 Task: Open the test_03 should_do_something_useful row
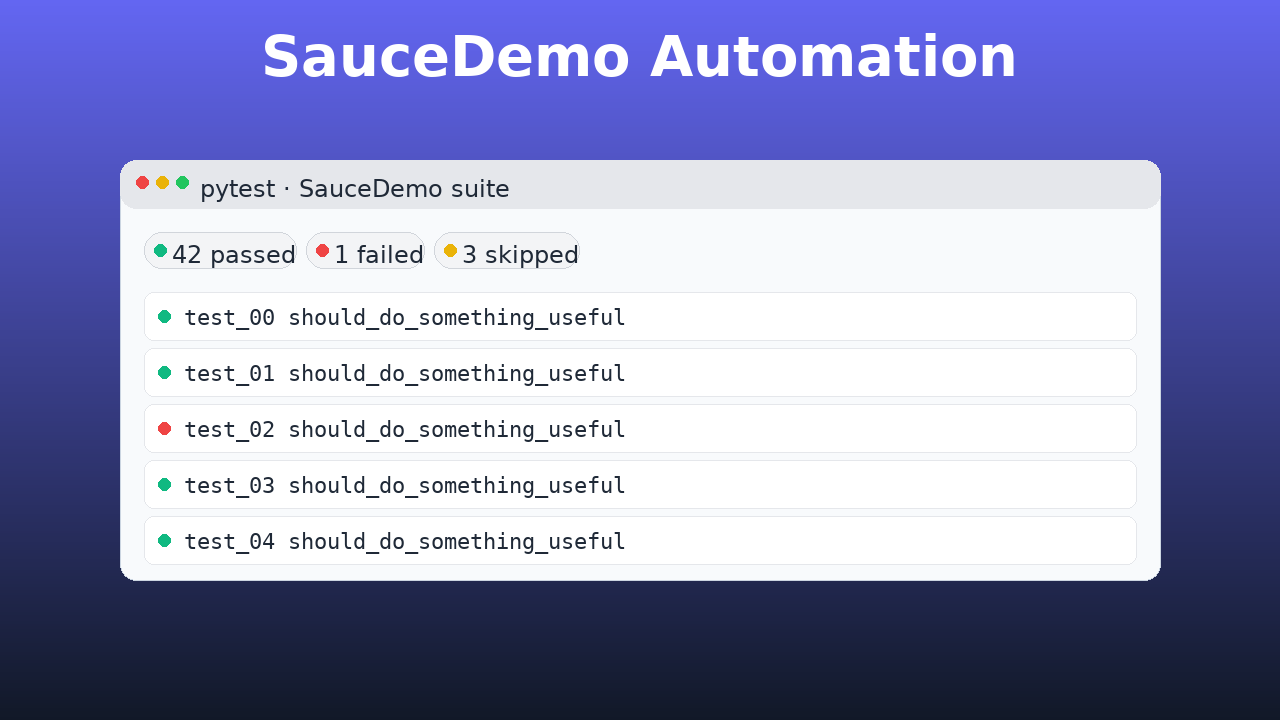click(640, 485)
